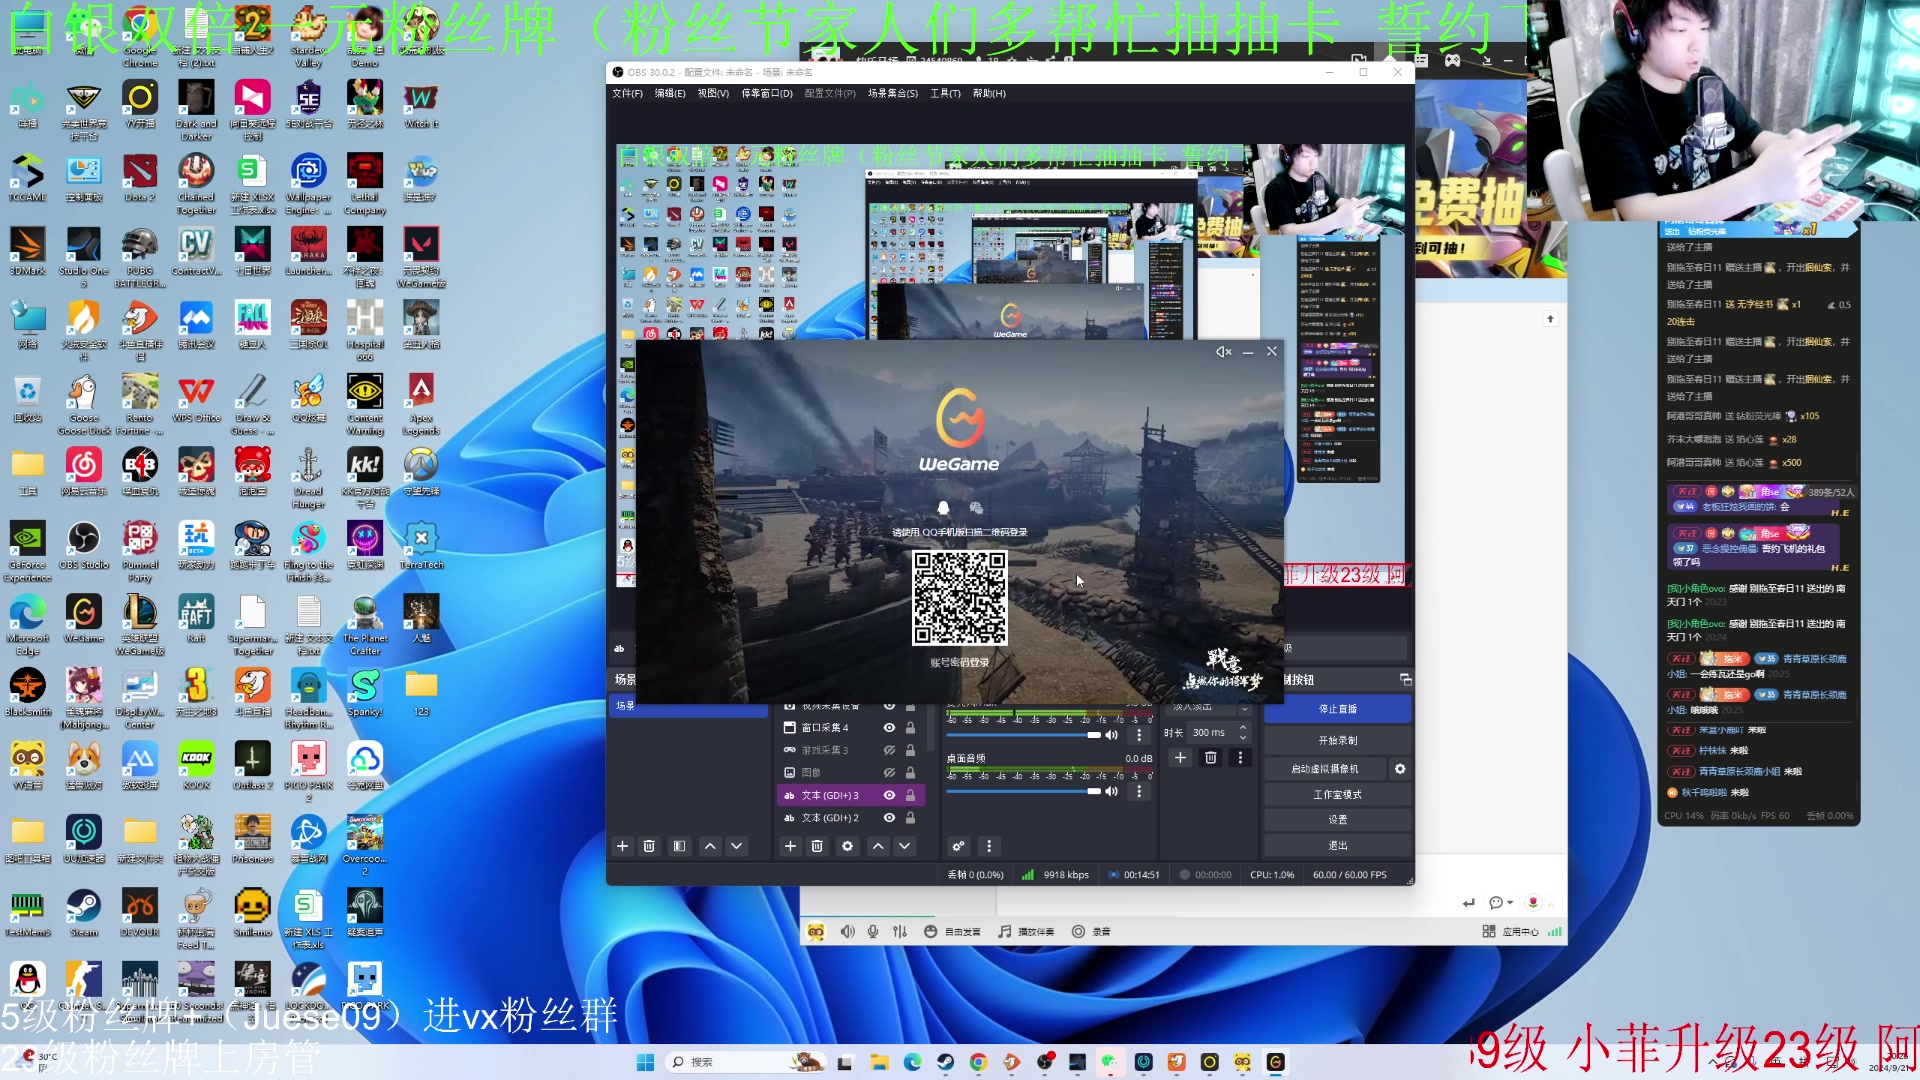Open 停靠窗口(D) menu in OBS
Screen dimensions: 1920x1080
pos(767,93)
